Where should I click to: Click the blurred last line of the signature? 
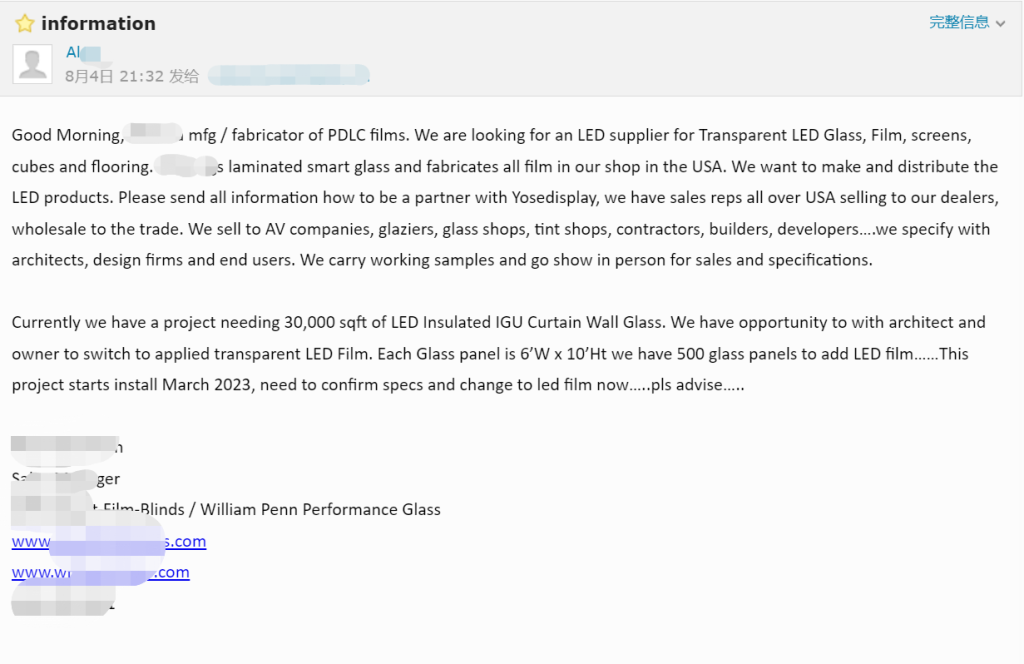(x=63, y=603)
